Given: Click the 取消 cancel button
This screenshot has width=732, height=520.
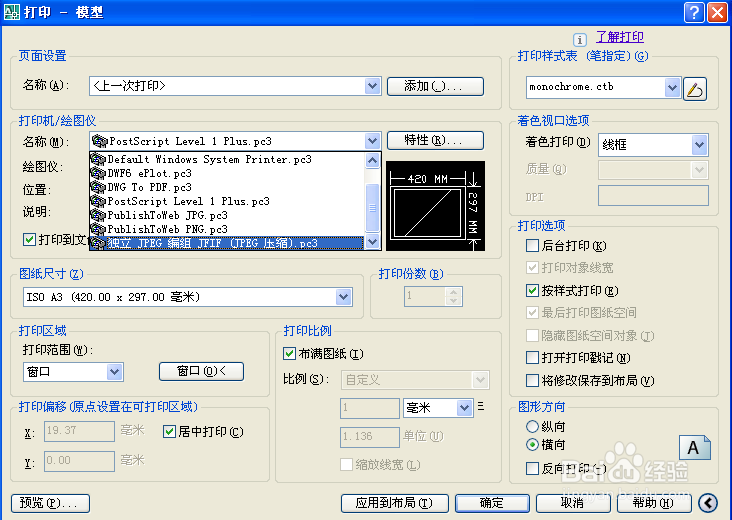Looking at the screenshot, I should [x=573, y=503].
